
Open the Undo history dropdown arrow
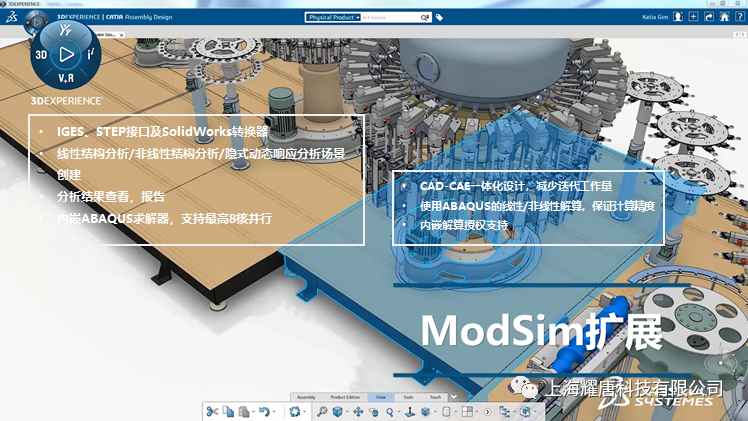[274, 412]
